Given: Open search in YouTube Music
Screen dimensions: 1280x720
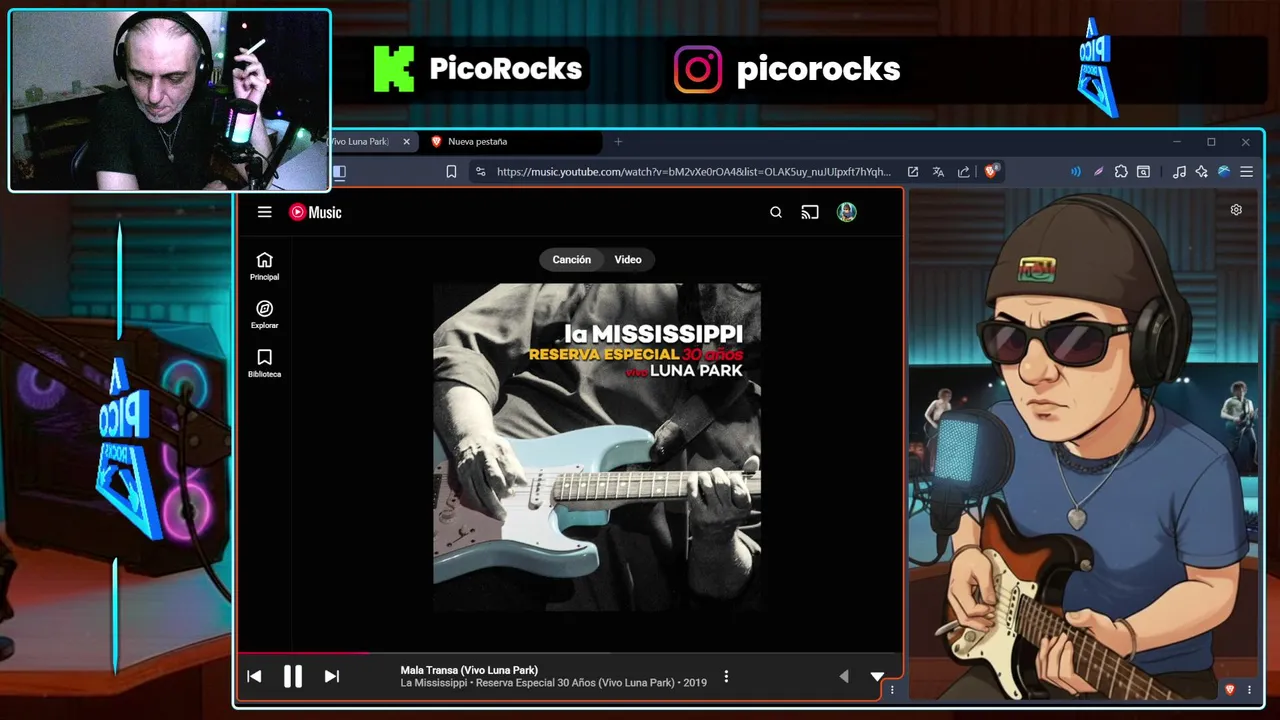Looking at the screenshot, I should click(776, 212).
